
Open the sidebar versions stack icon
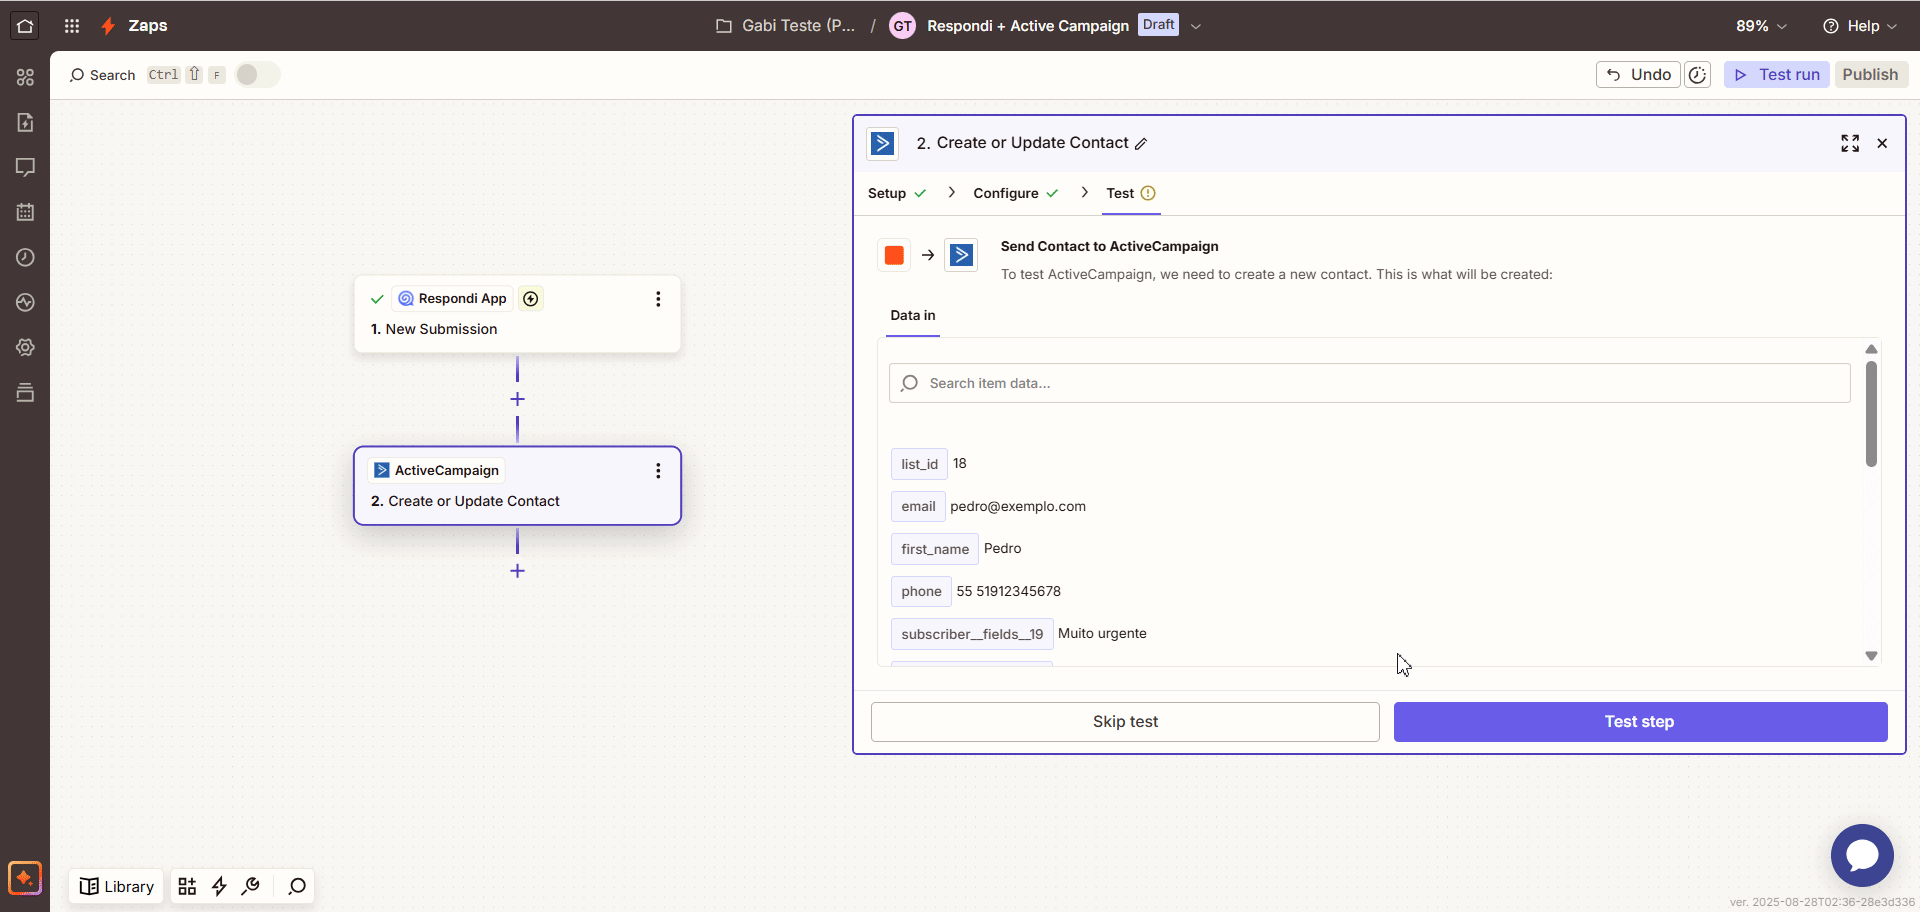(x=25, y=392)
